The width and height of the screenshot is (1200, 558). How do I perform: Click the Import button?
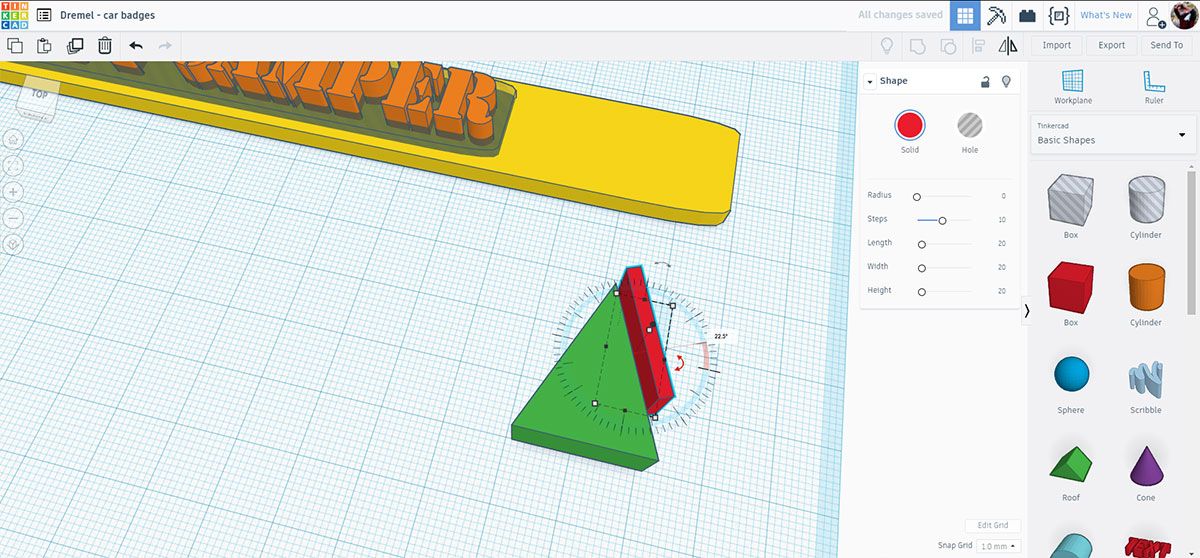(x=1057, y=45)
